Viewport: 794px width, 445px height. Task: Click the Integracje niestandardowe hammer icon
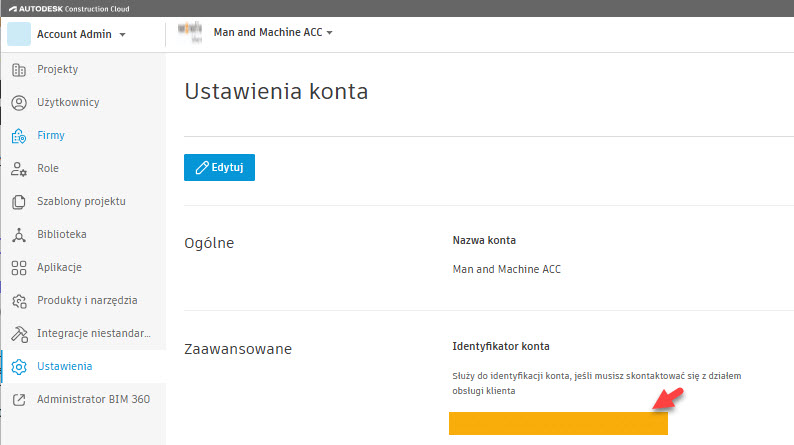(x=18, y=334)
